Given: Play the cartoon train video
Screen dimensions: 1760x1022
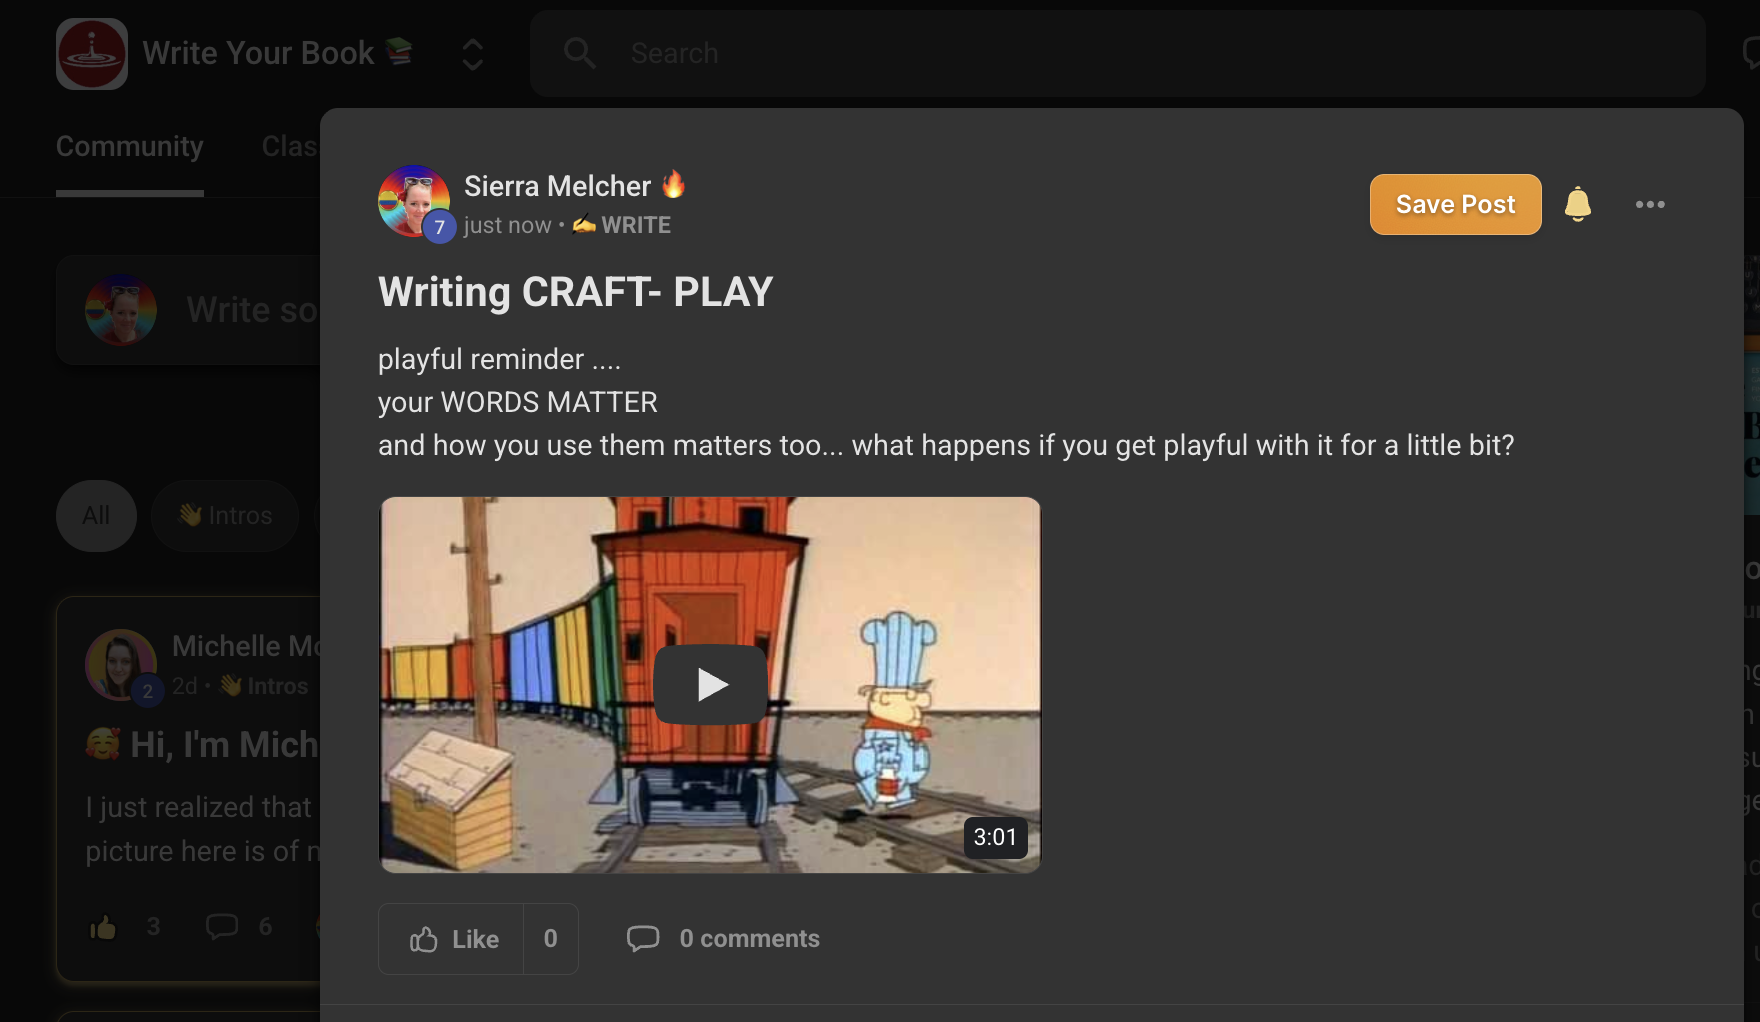Looking at the screenshot, I should (710, 685).
